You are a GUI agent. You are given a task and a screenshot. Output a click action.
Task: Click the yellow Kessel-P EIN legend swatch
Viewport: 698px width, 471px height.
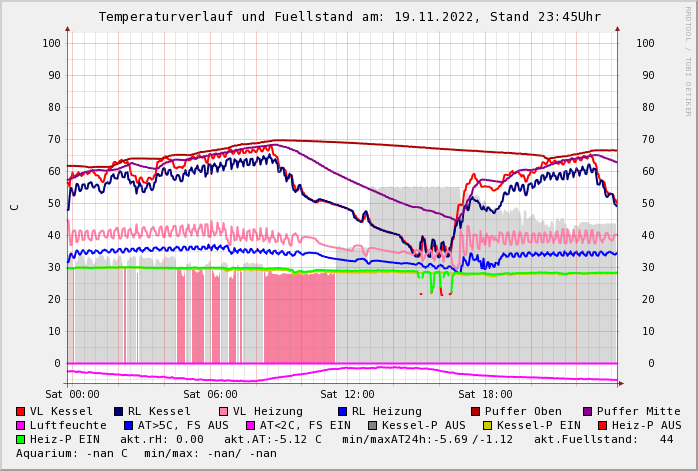488,425
